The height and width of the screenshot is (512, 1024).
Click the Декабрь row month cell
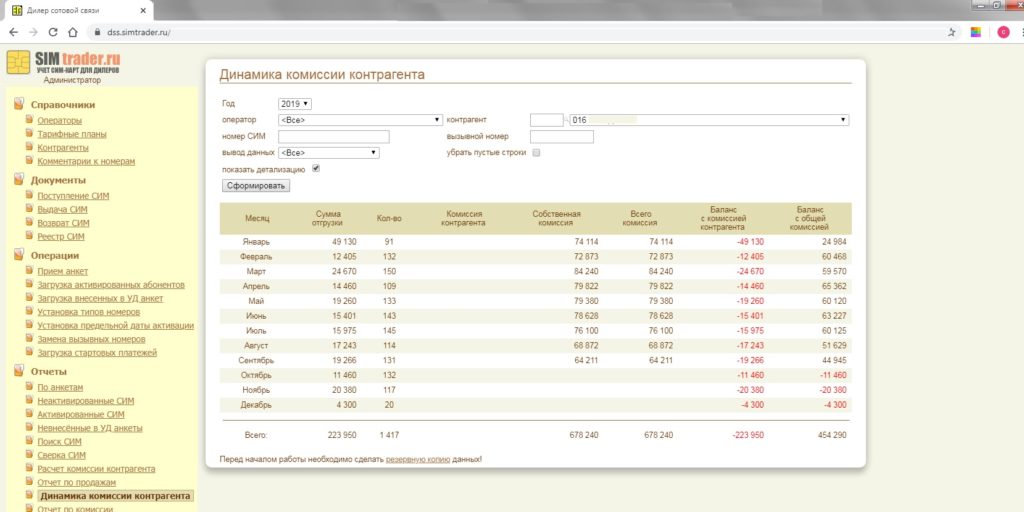pyautogui.click(x=257, y=405)
